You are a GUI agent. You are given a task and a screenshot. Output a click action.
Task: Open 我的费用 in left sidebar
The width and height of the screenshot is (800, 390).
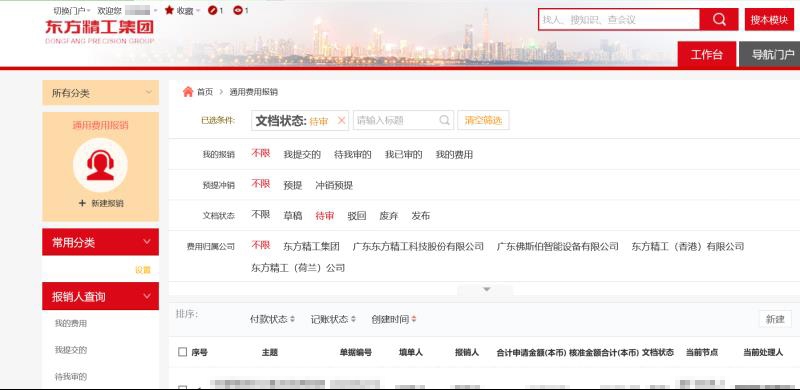click(x=71, y=323)
